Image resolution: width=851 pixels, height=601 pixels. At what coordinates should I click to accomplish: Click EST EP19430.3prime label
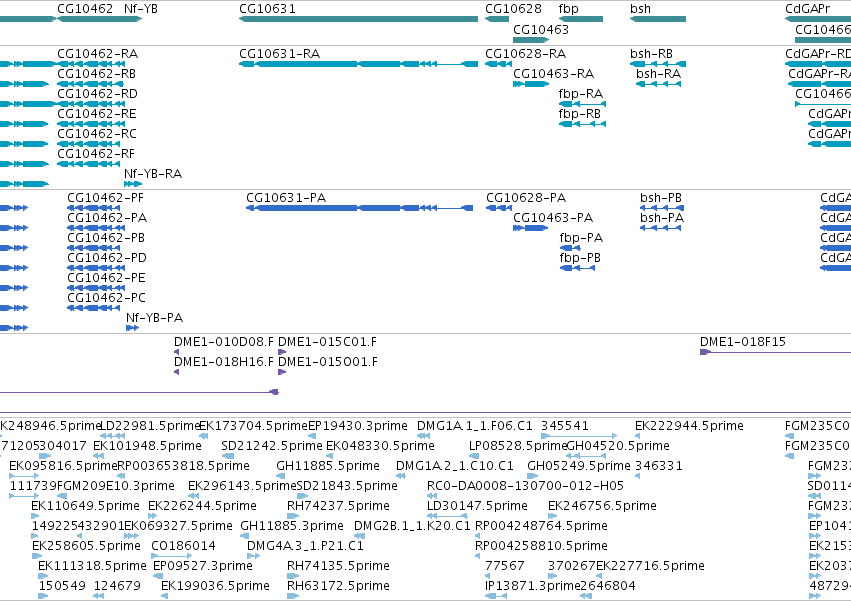358,426
